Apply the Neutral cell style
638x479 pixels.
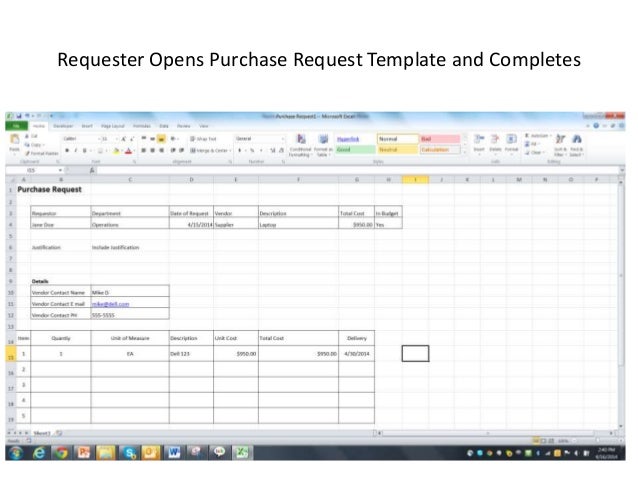click(398, 150)
